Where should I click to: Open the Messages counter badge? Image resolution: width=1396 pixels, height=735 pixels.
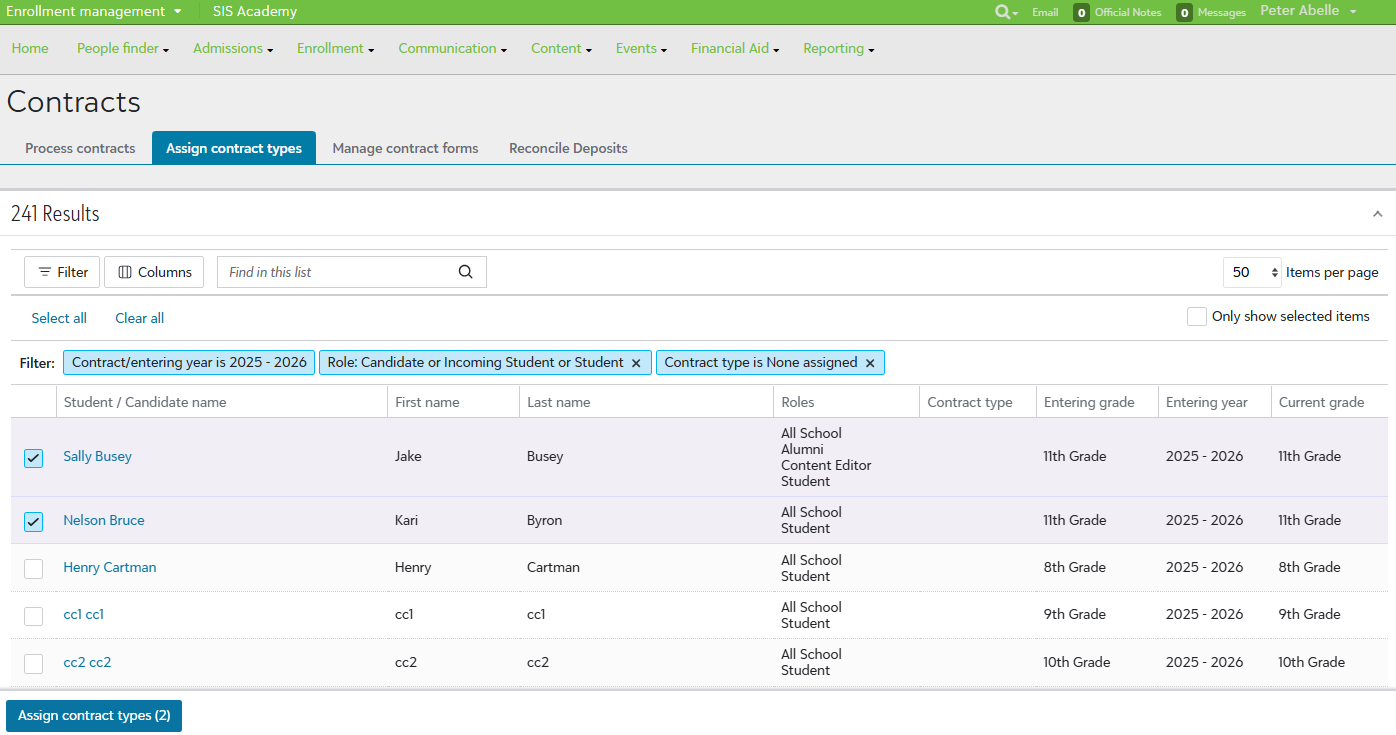click(1184, 13)
